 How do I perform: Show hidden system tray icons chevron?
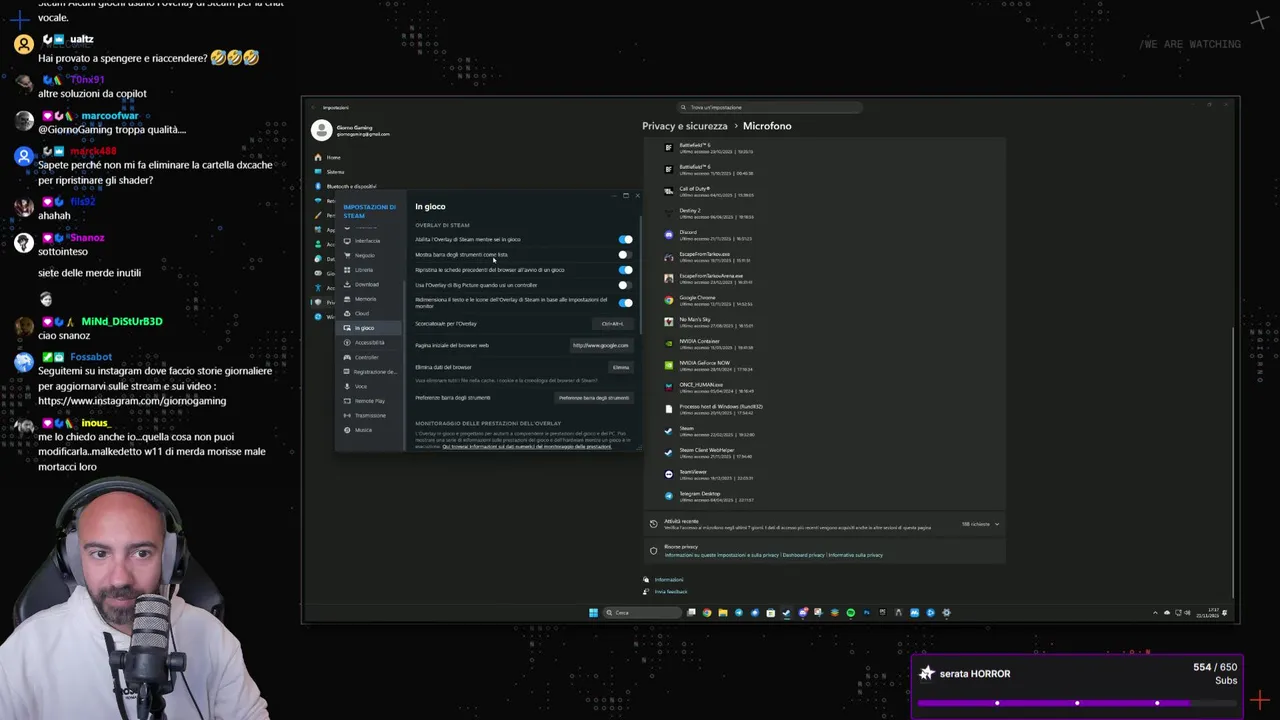tap(1155, 613)
